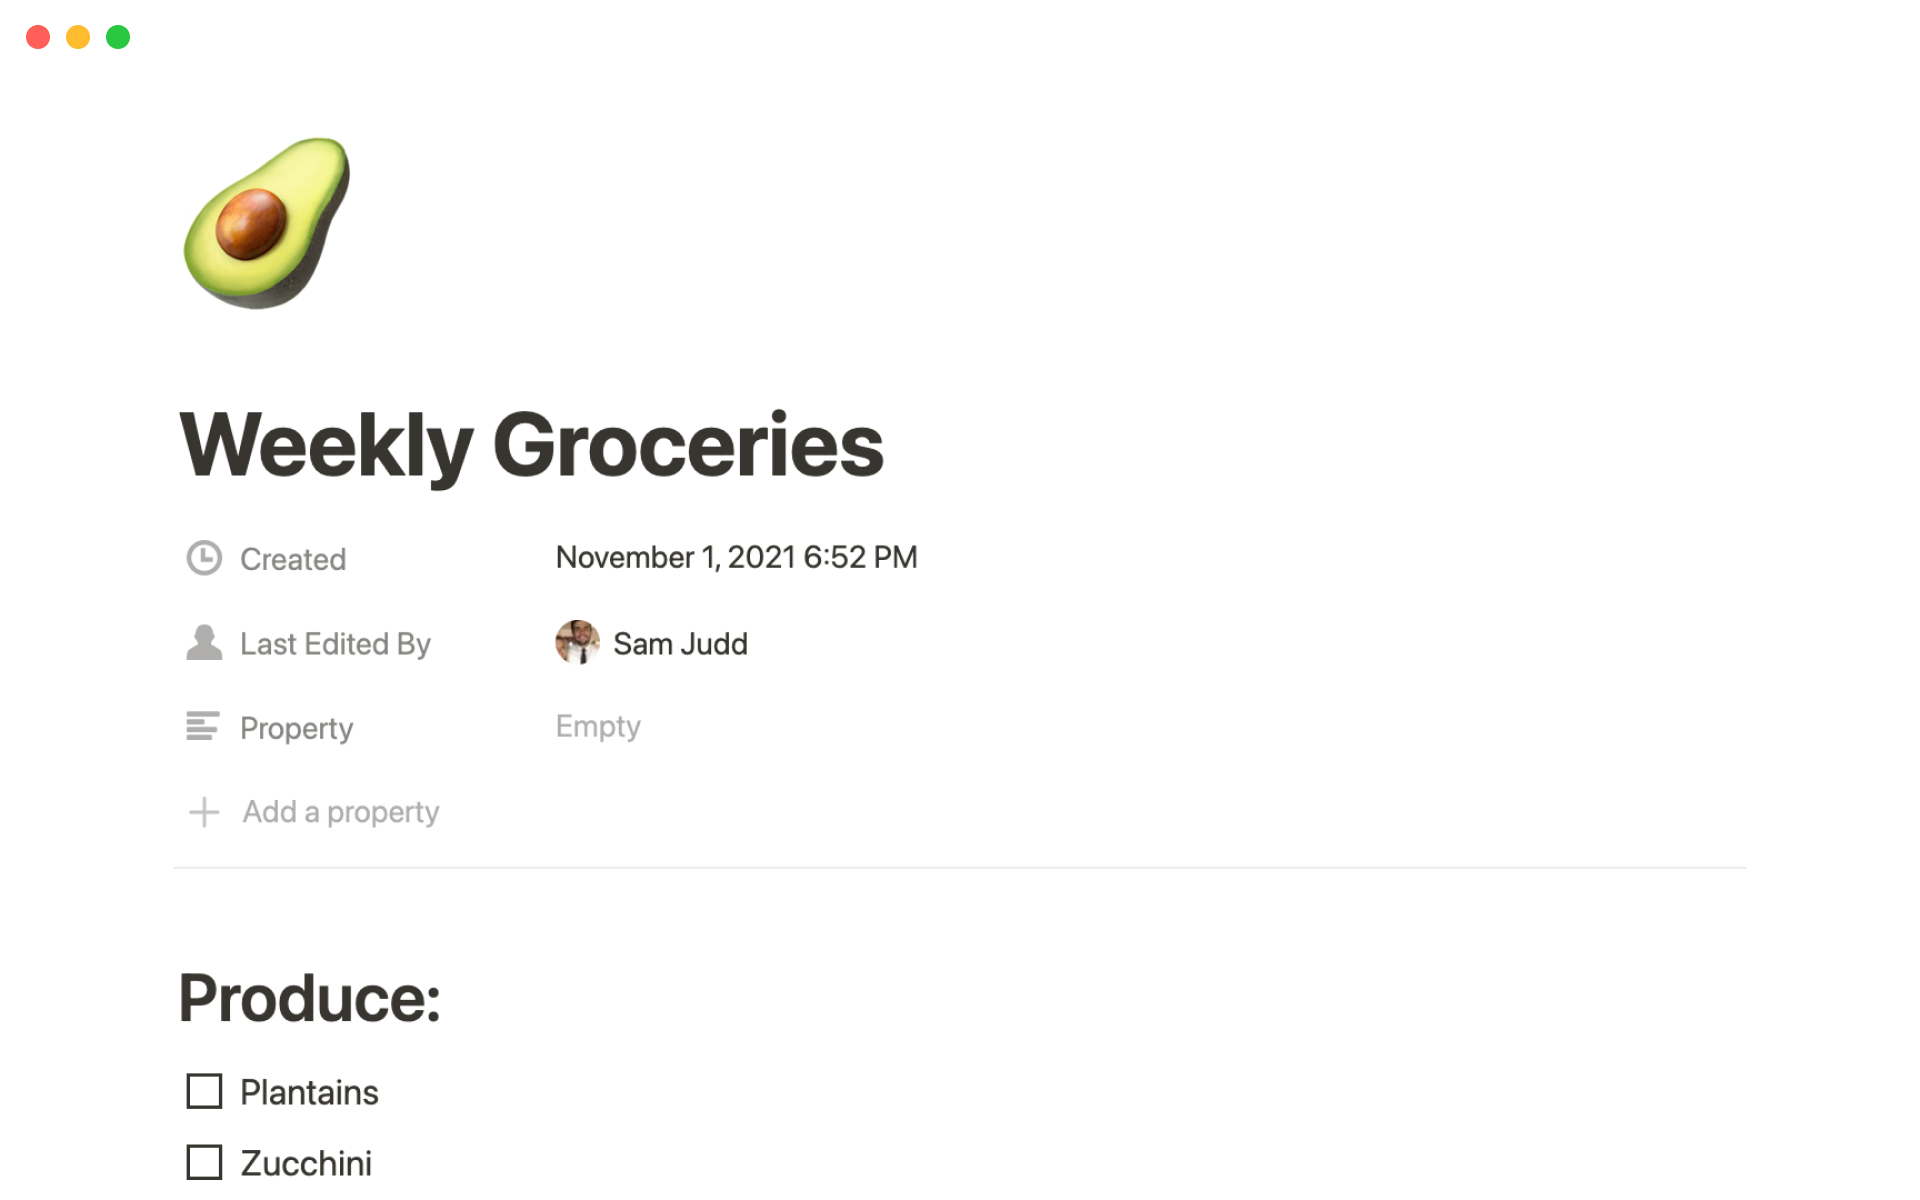
Task: Click the Property text lines icon
Action: coord(203,726)
